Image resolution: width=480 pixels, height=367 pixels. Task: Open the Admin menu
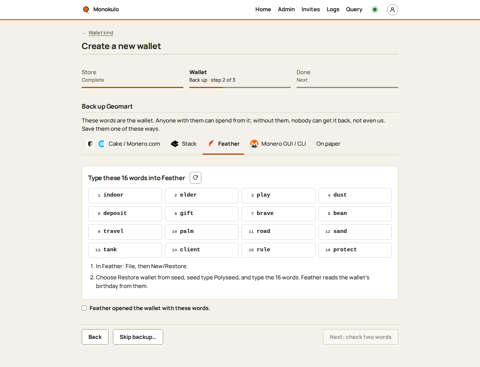pyautogui.click(x=286, y=9)
